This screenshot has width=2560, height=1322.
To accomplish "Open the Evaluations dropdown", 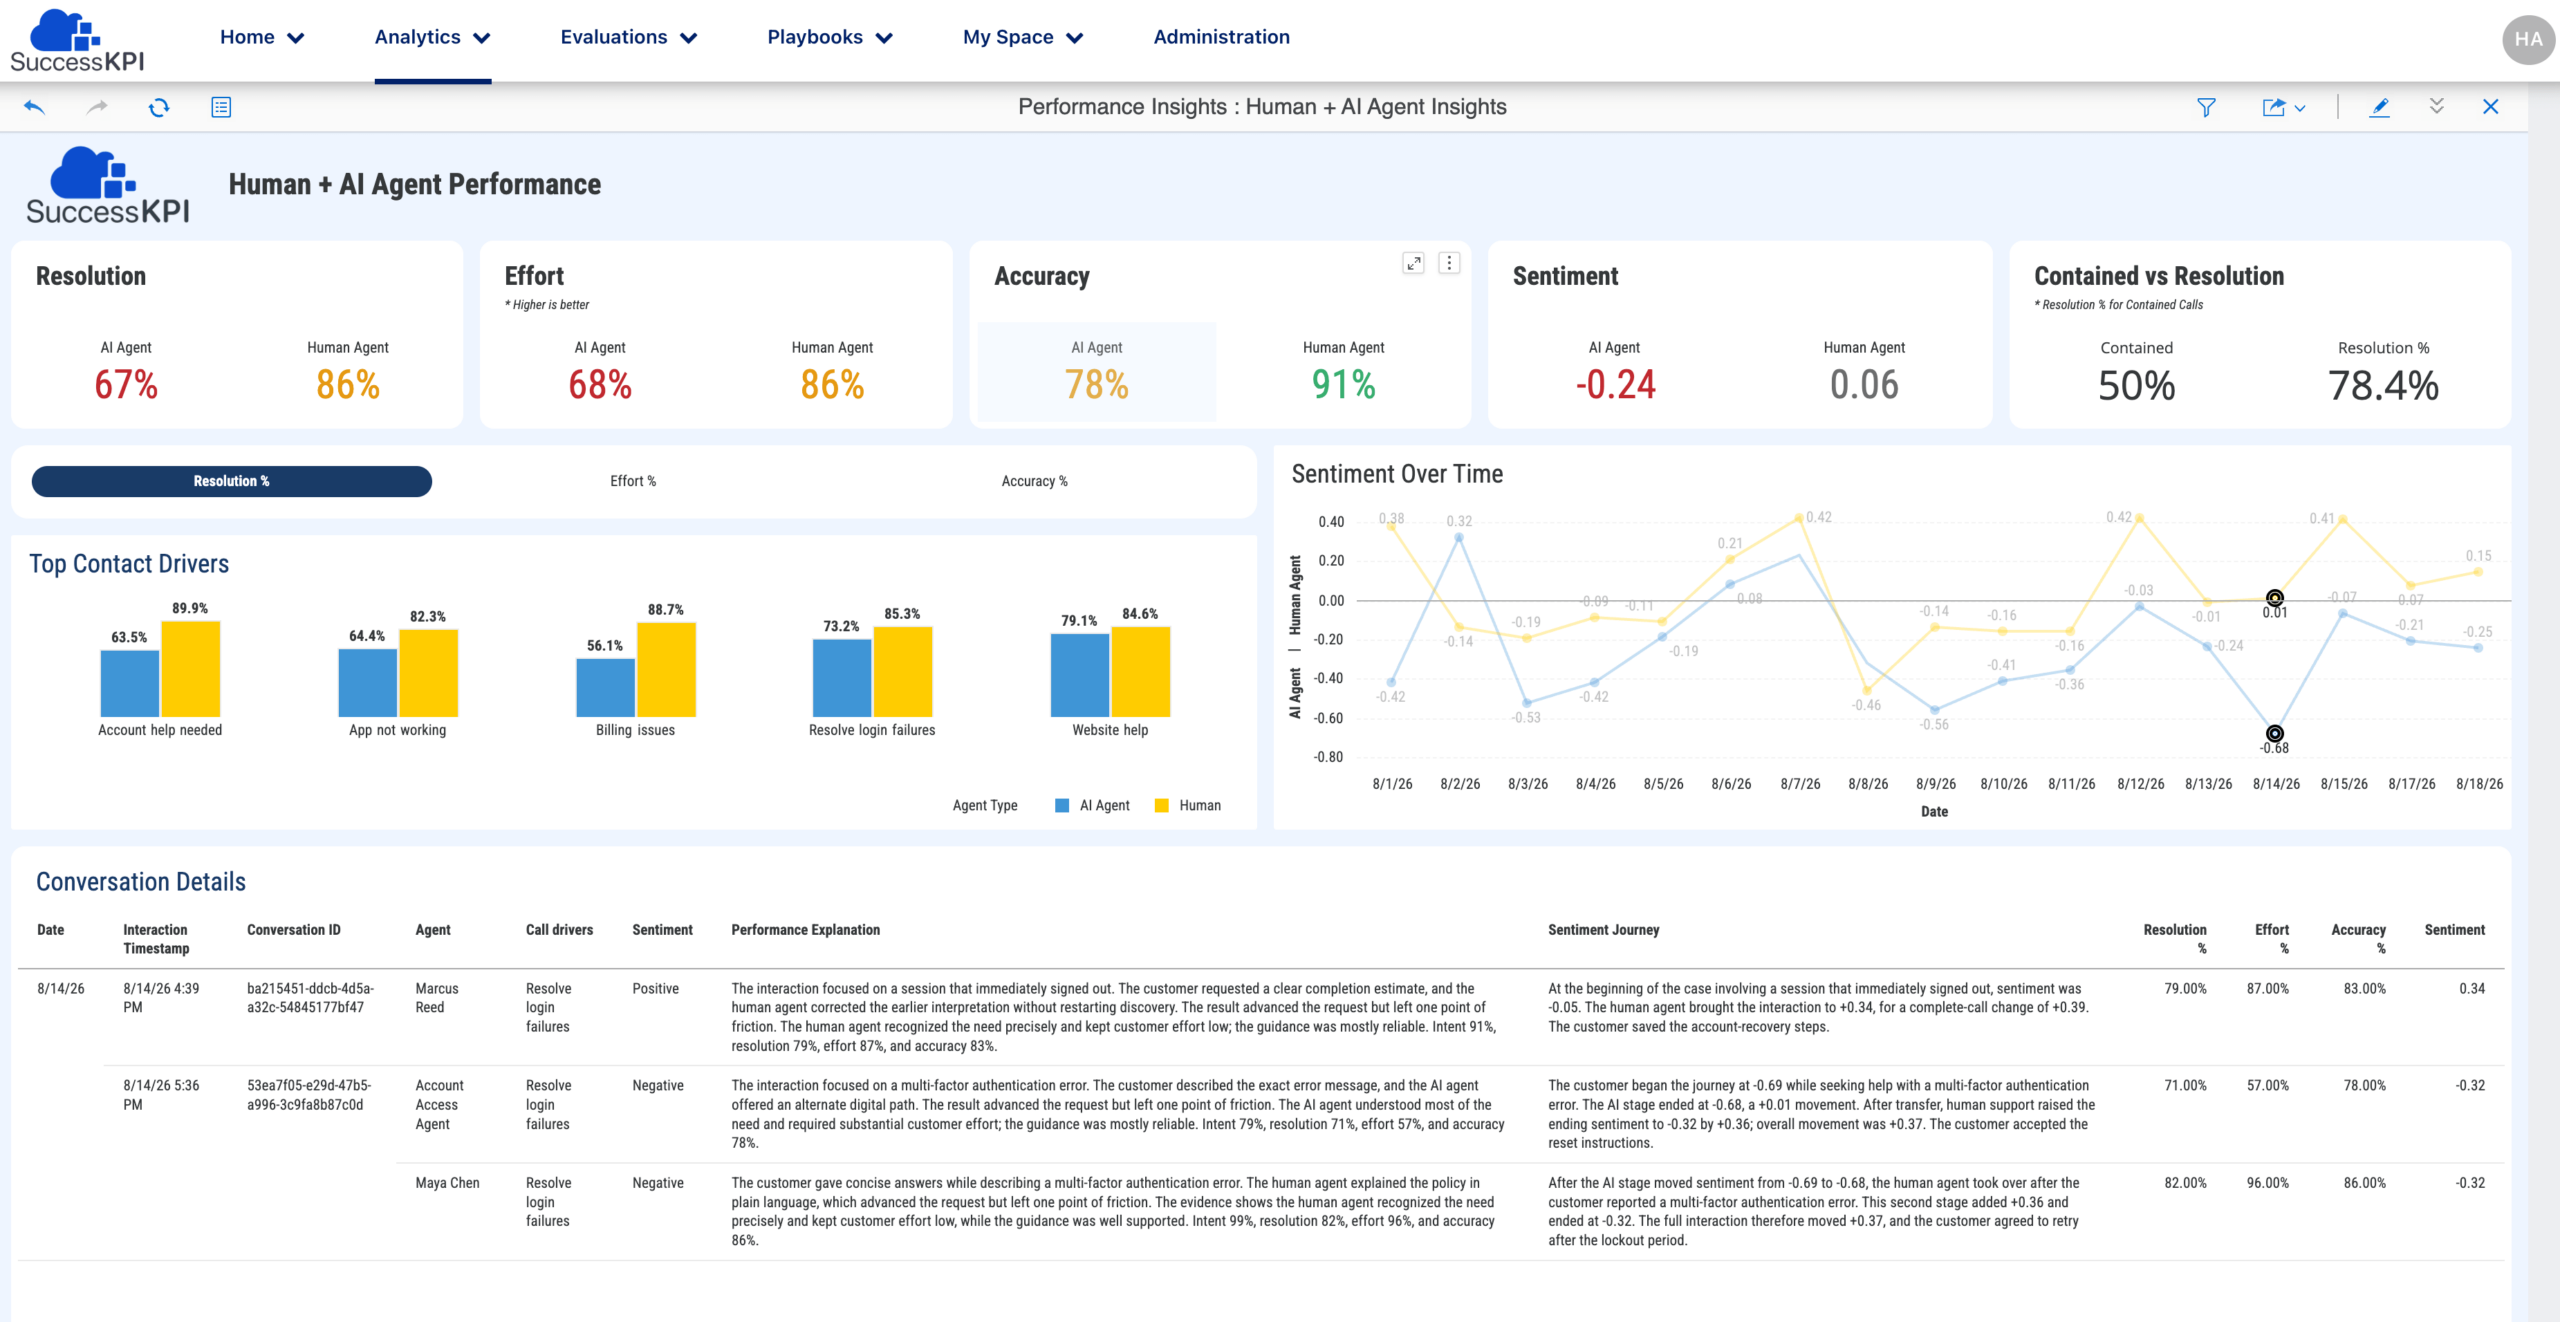I will (x=629, y=37).
